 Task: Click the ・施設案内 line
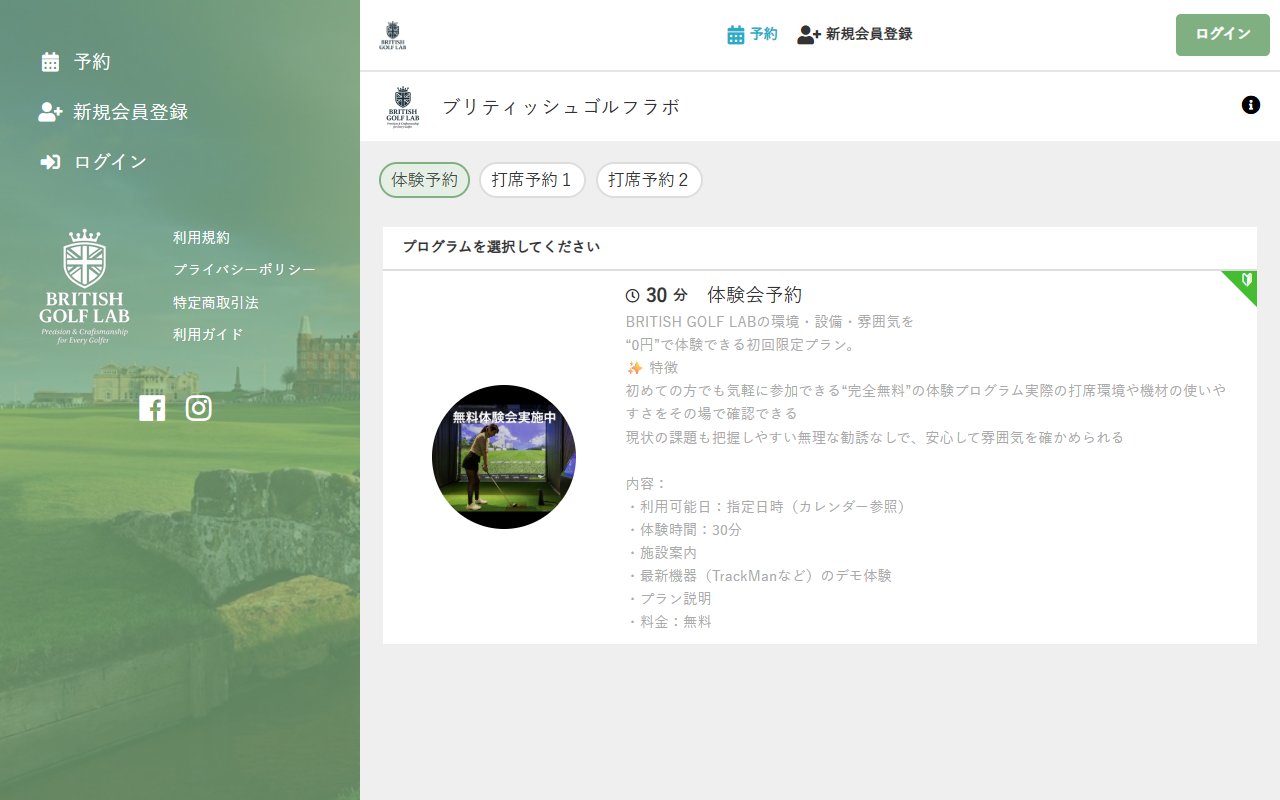[662, 553]
